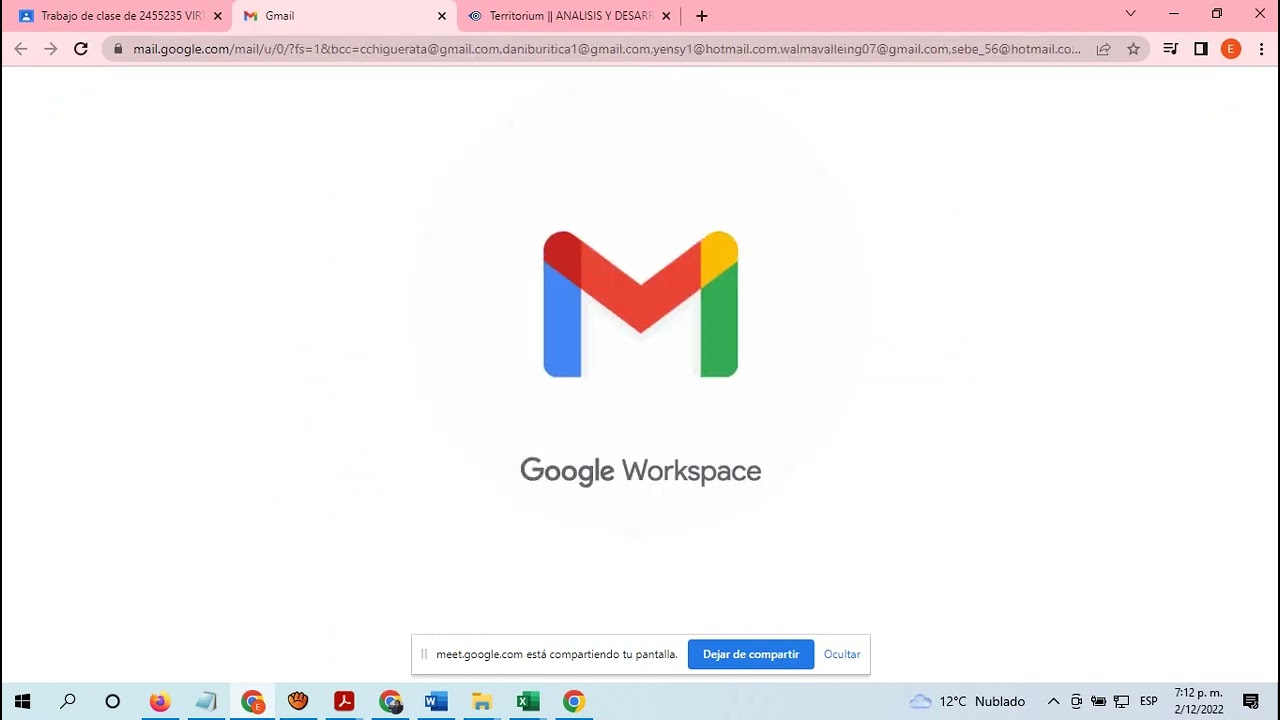The image size is (1280, 720).
Task: Open Microsoft Word from the taskbar
Action: (436, 701)
